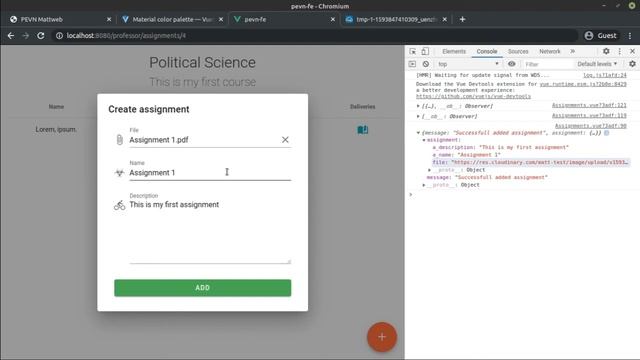Open DevTools settings gear
Viewport: 640px width, 360px height.
point(606,51)
